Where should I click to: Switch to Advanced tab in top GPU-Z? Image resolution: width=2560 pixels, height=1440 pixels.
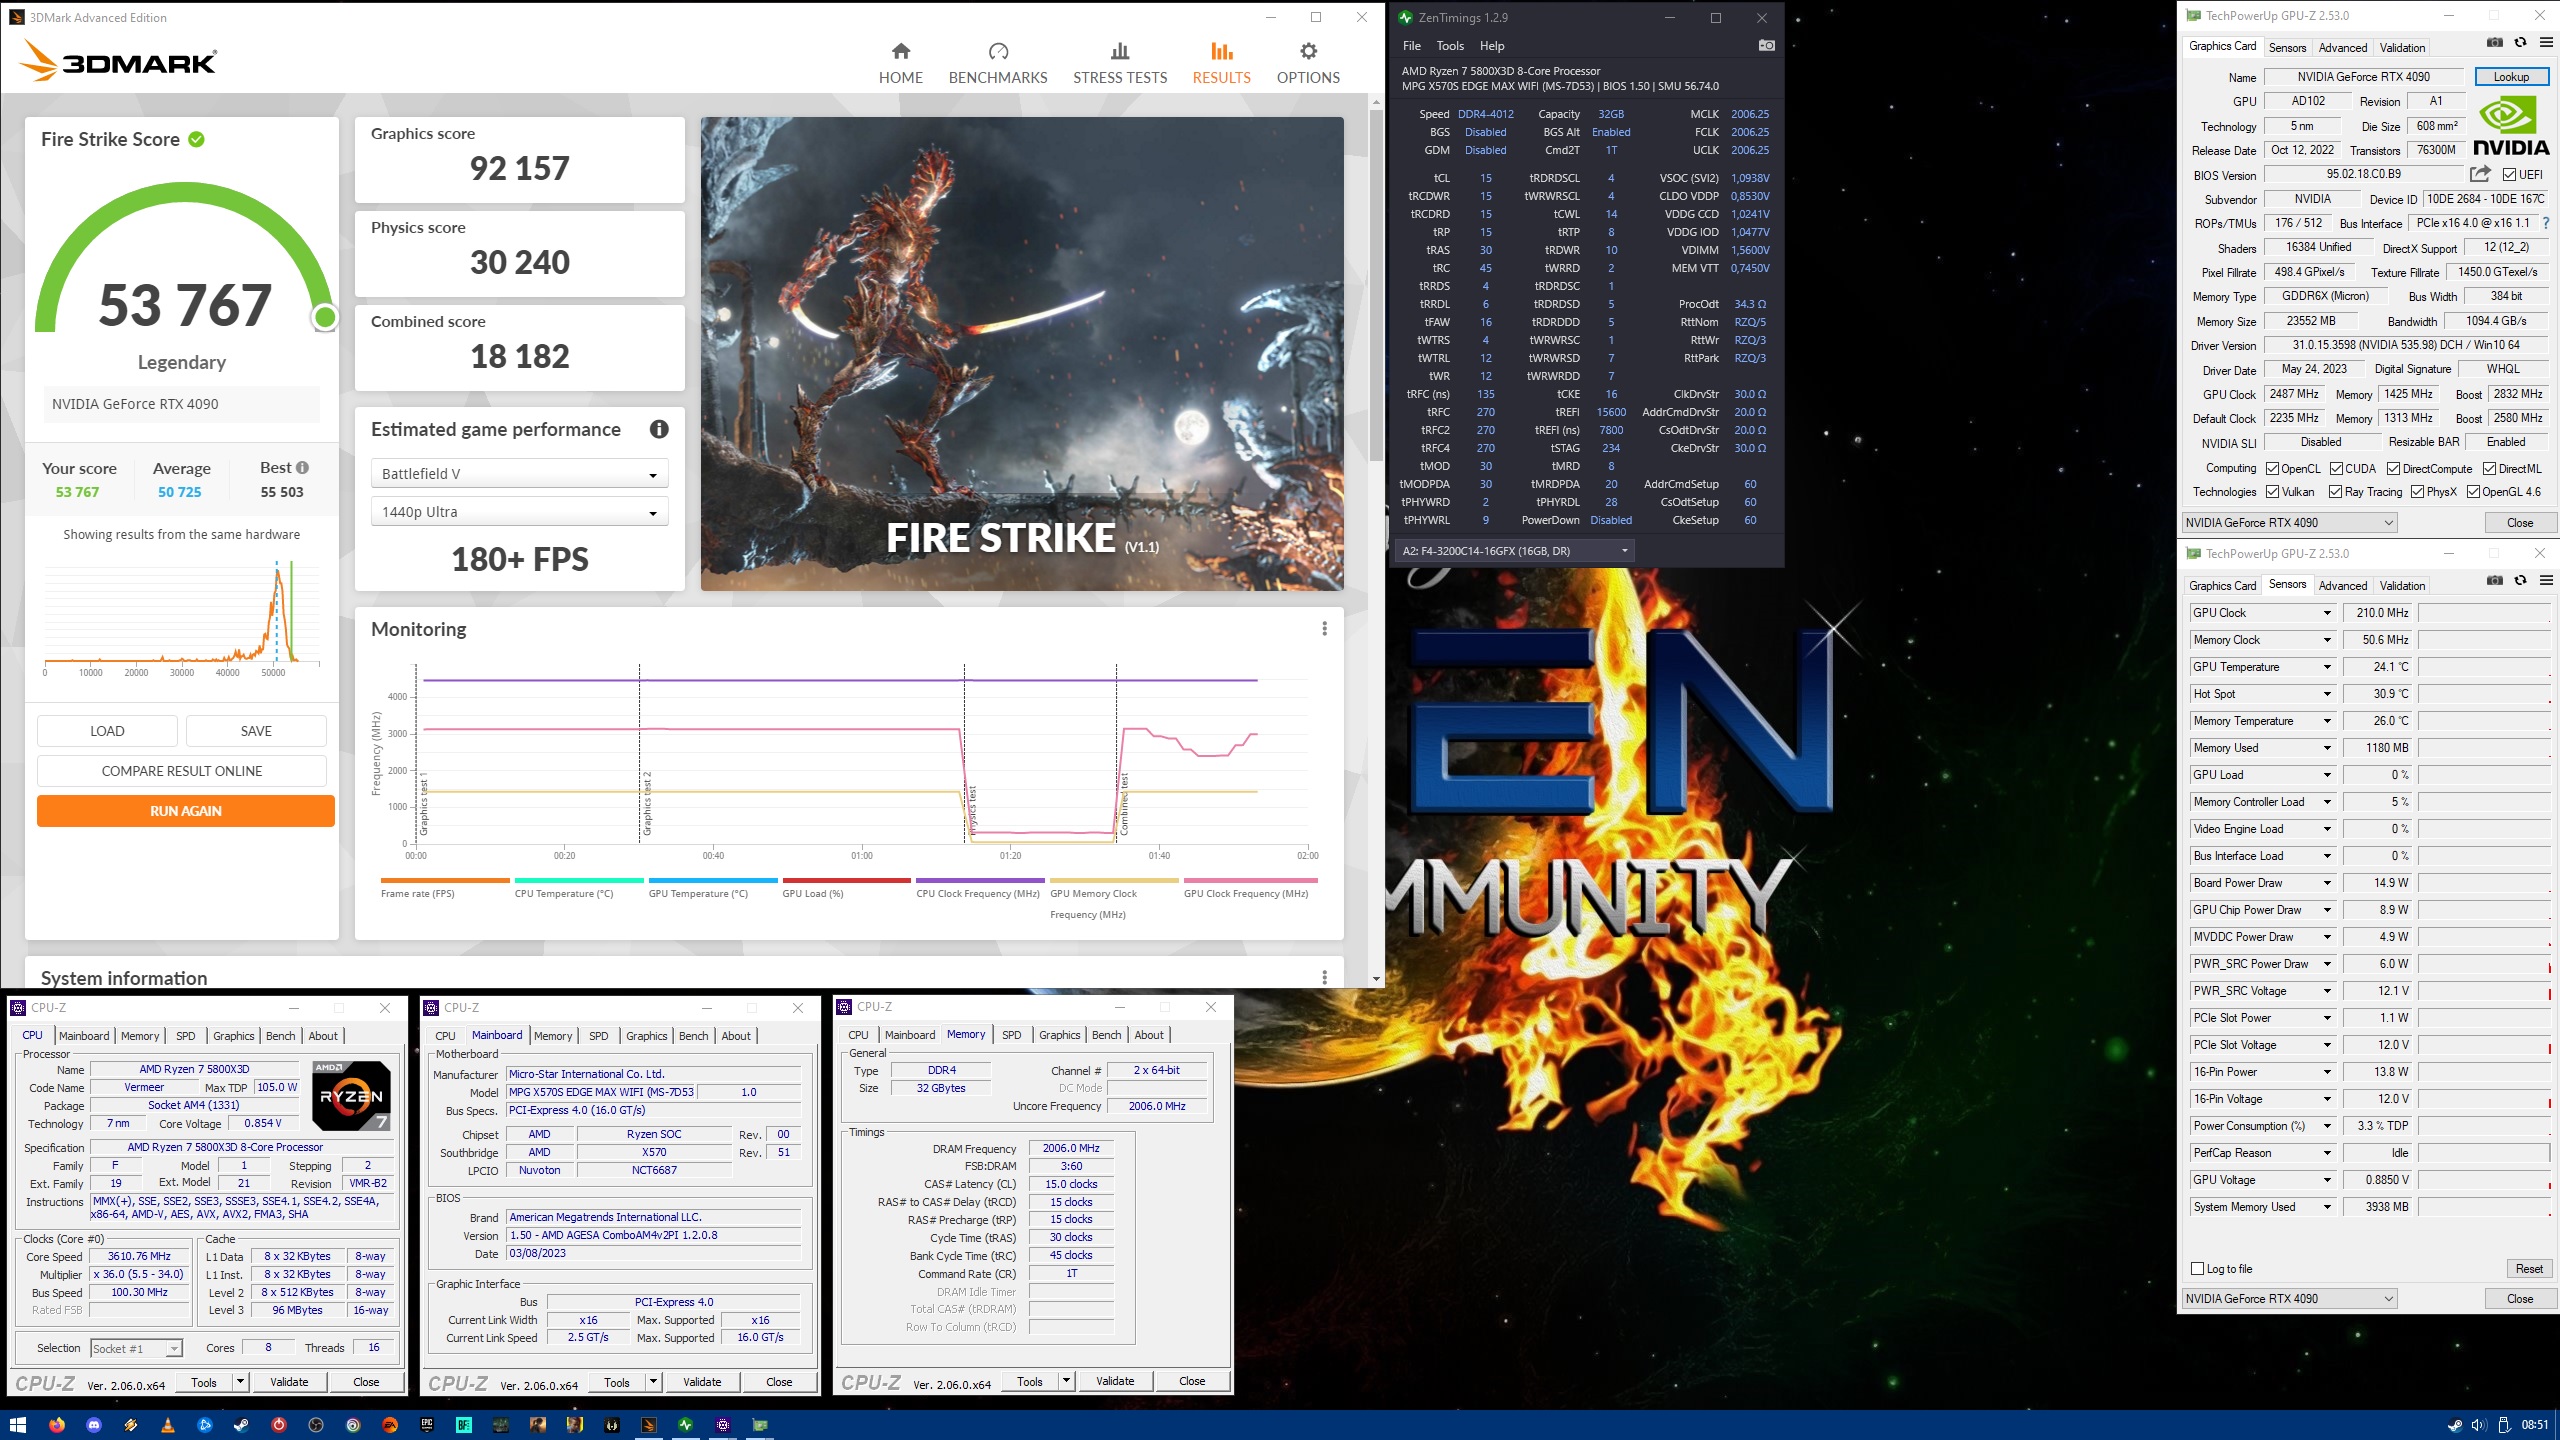[x=2342, y=47]
